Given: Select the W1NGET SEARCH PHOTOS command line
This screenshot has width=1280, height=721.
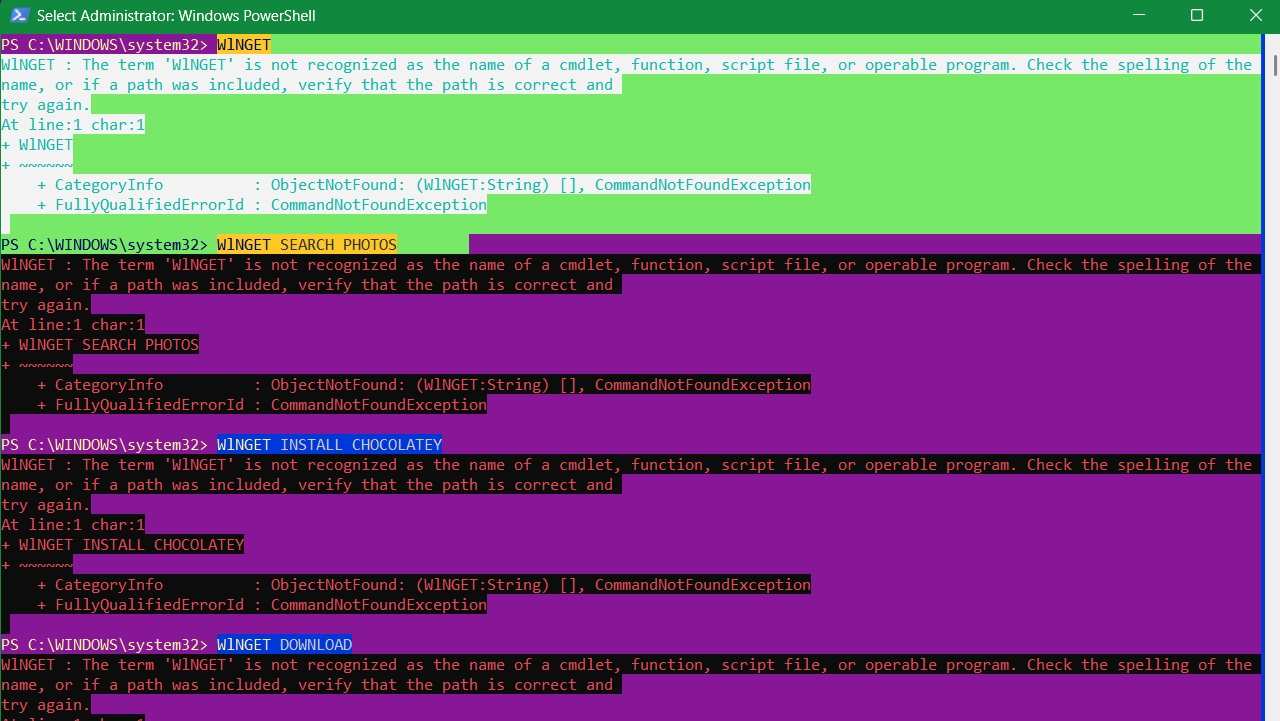Looking at the screenshot, I should point(306,244).
